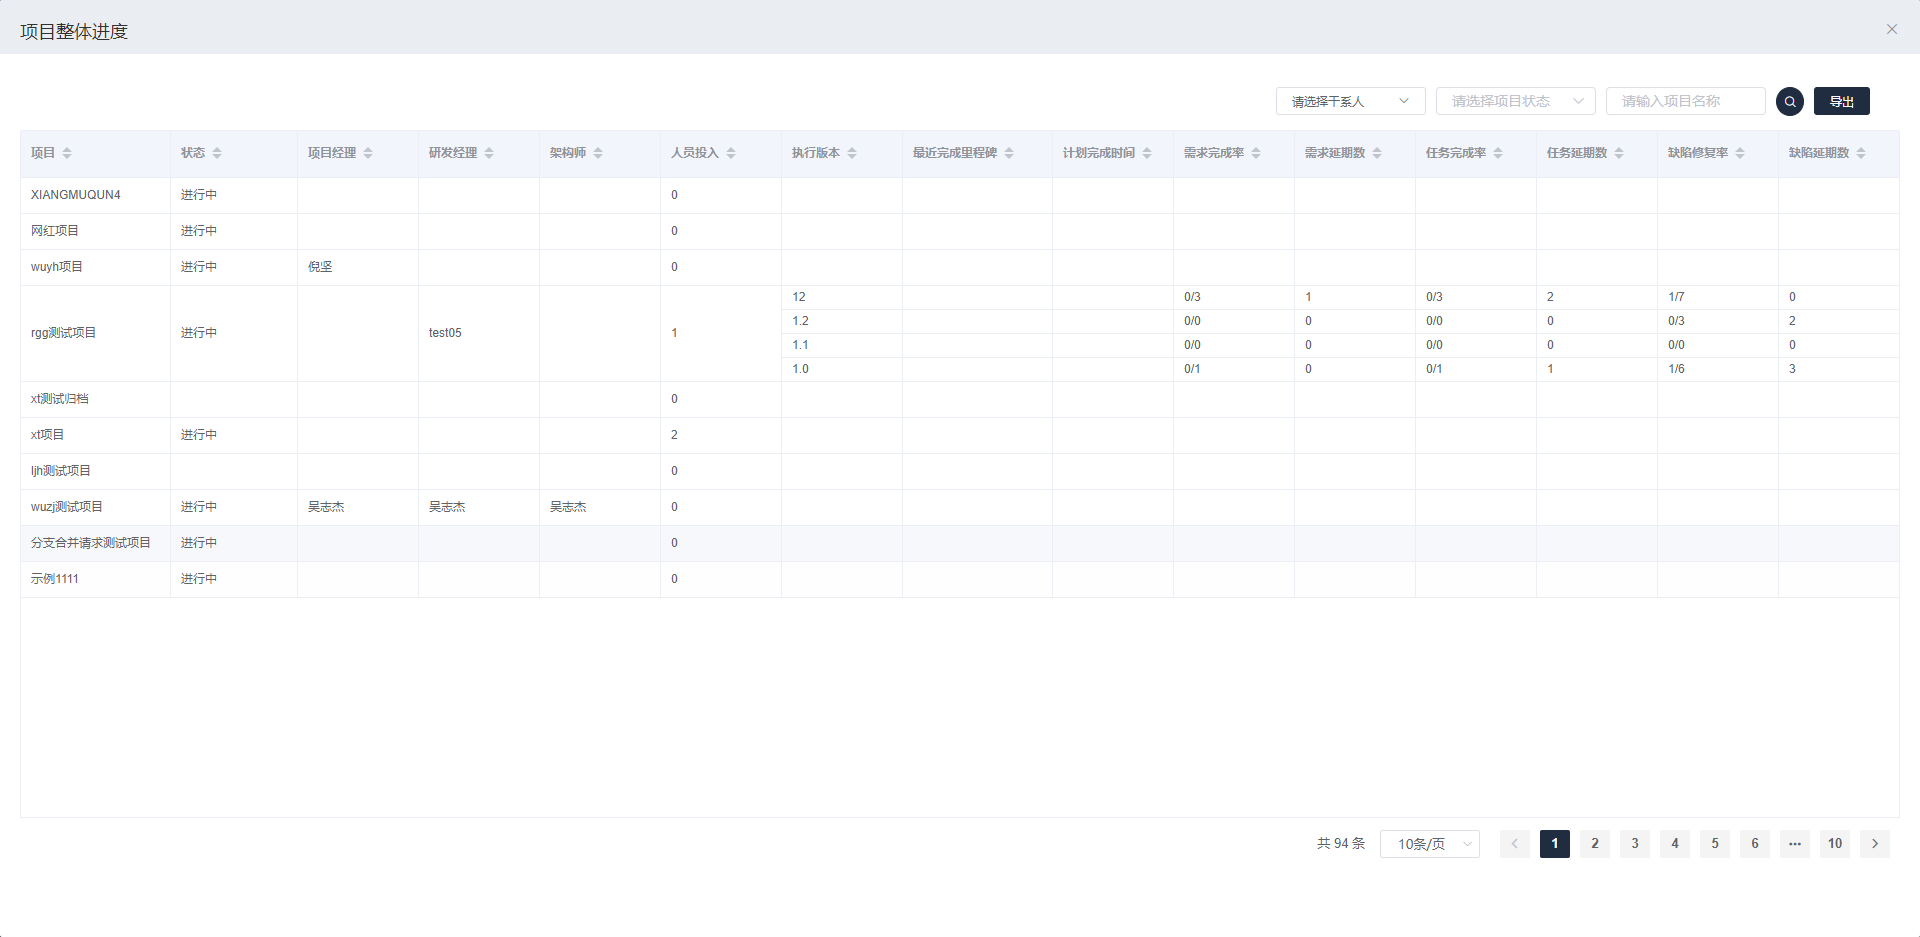Sort by 最近完成里程碑 column sort icon
The image size is (1920, 937).
tap(1009, 153)
